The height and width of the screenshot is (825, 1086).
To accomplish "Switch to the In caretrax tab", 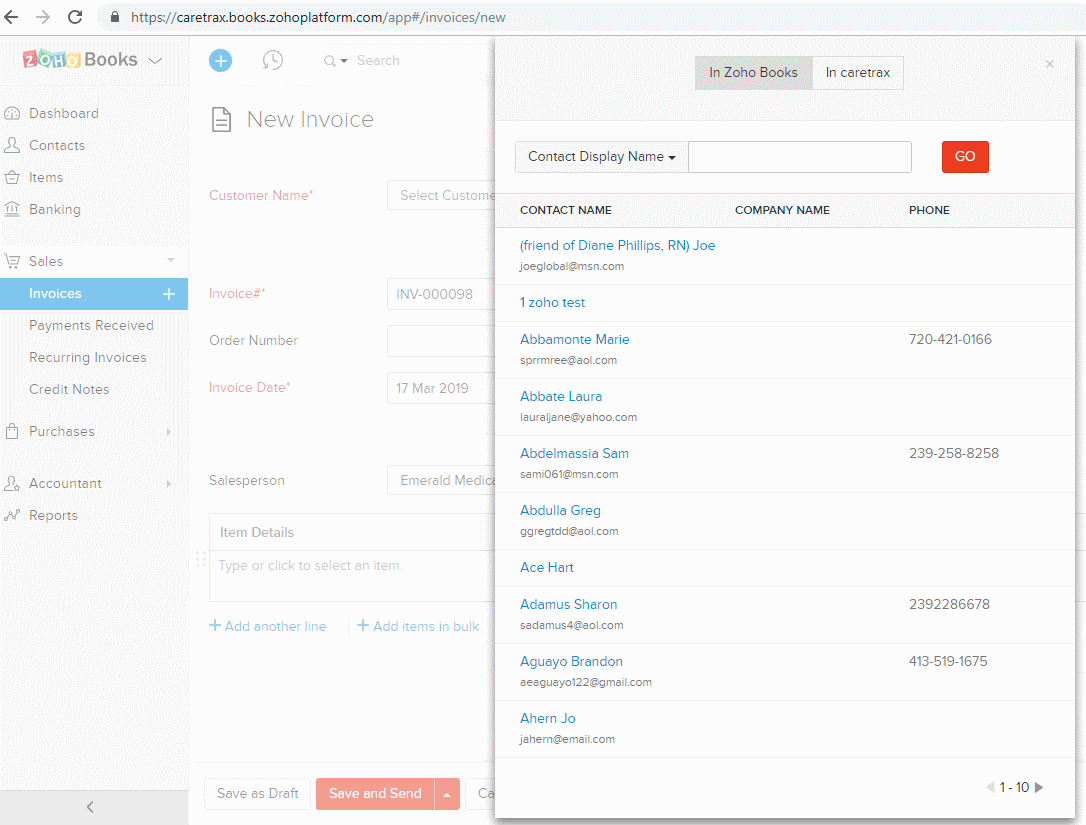I will [x=857, y=73].
